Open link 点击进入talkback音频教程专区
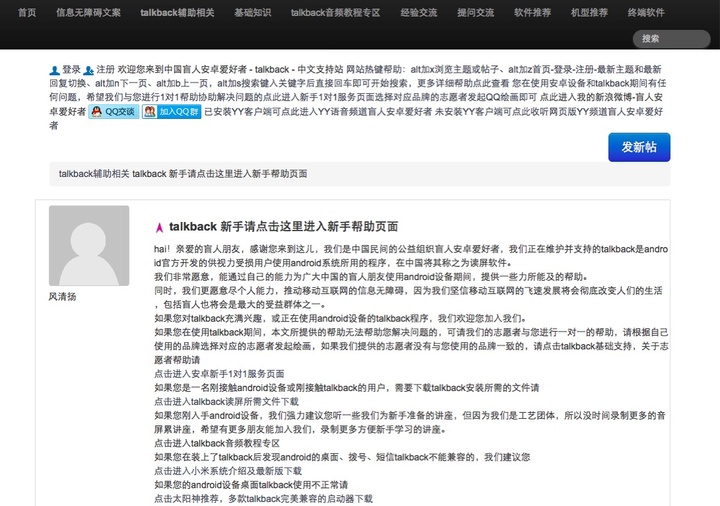 pos(217,443)
